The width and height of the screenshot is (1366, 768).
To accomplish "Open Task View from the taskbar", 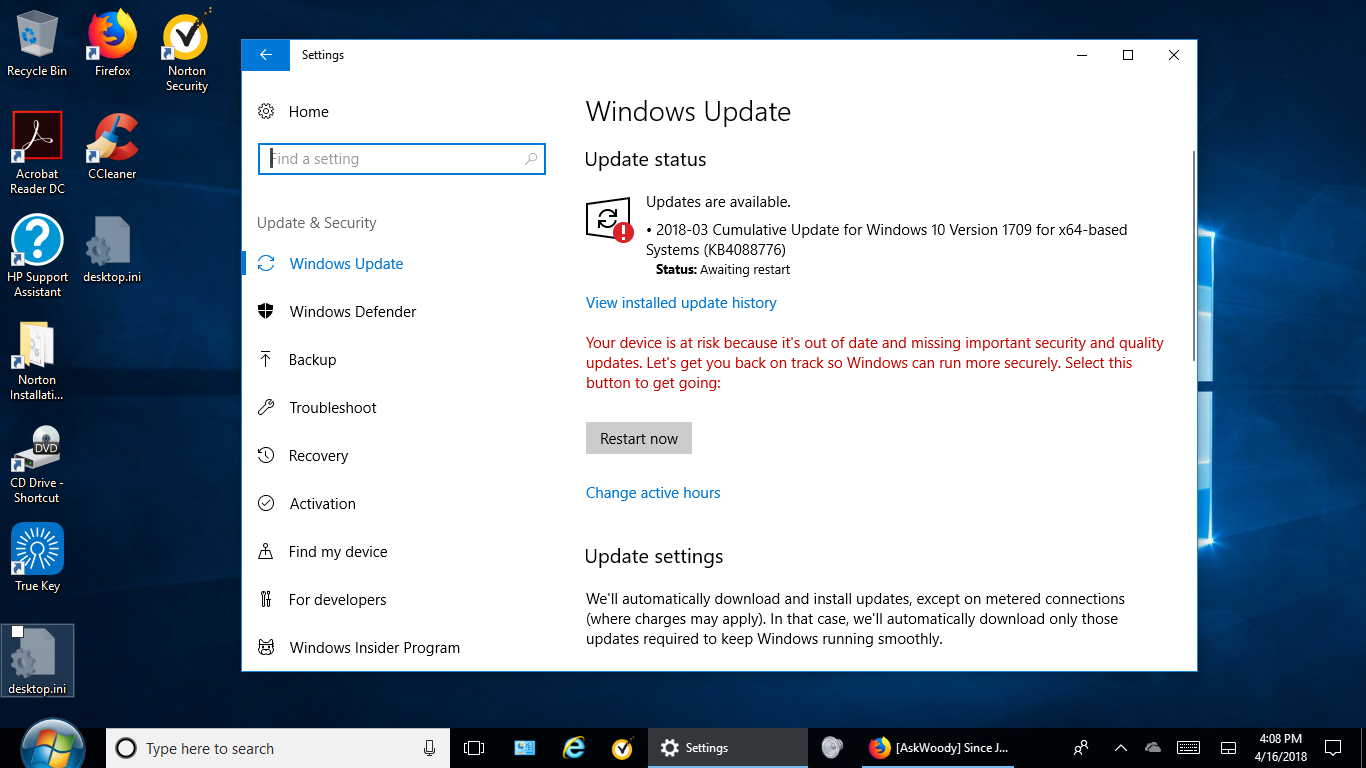I will 475,748.
